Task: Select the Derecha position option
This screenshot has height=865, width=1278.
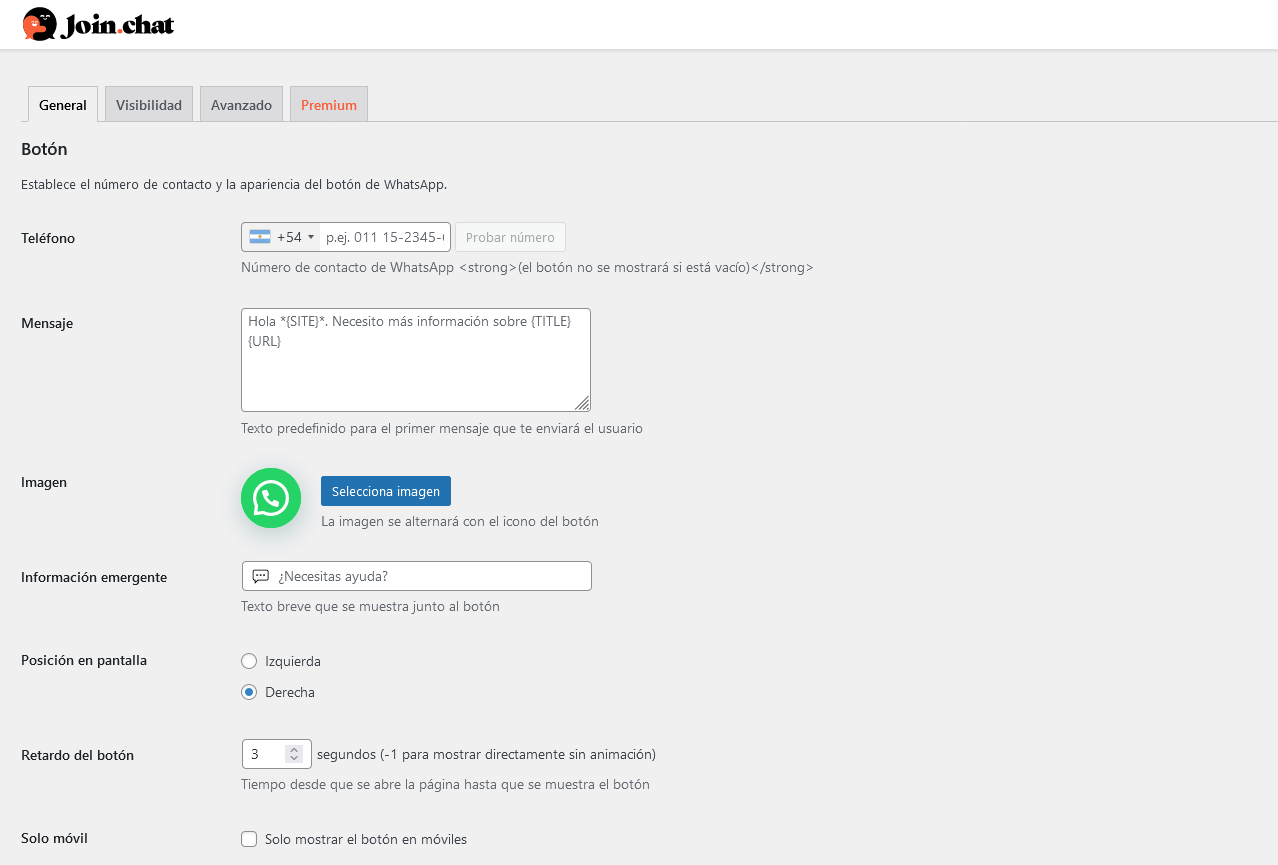Action: click(249, 692)
